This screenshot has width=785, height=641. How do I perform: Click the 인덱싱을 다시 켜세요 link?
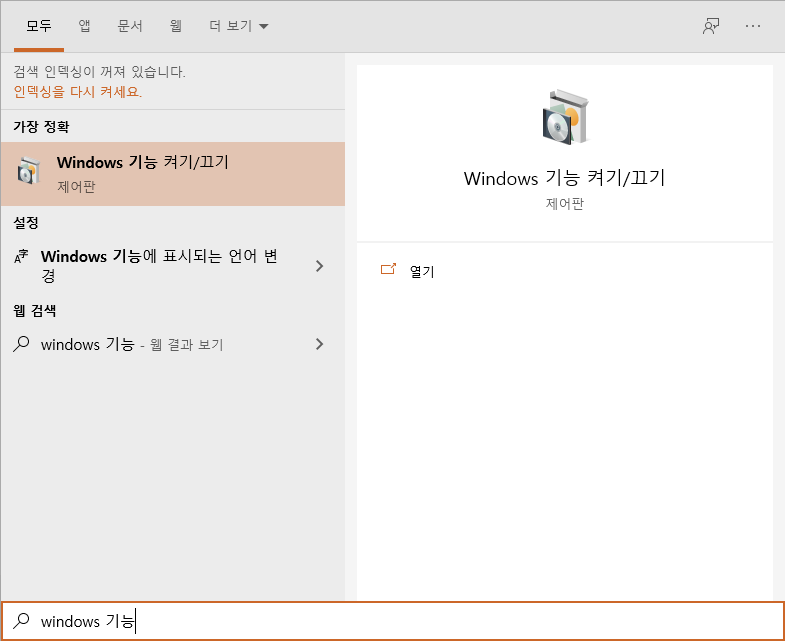[x=78, y=92]
